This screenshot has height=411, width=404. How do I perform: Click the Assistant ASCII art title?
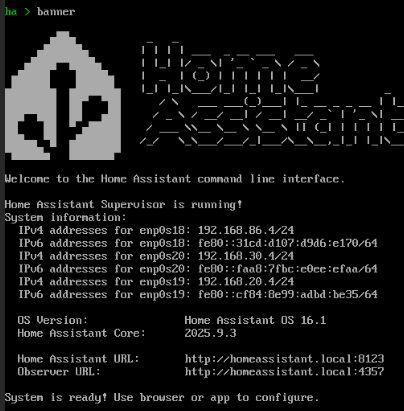click(272, 120)
